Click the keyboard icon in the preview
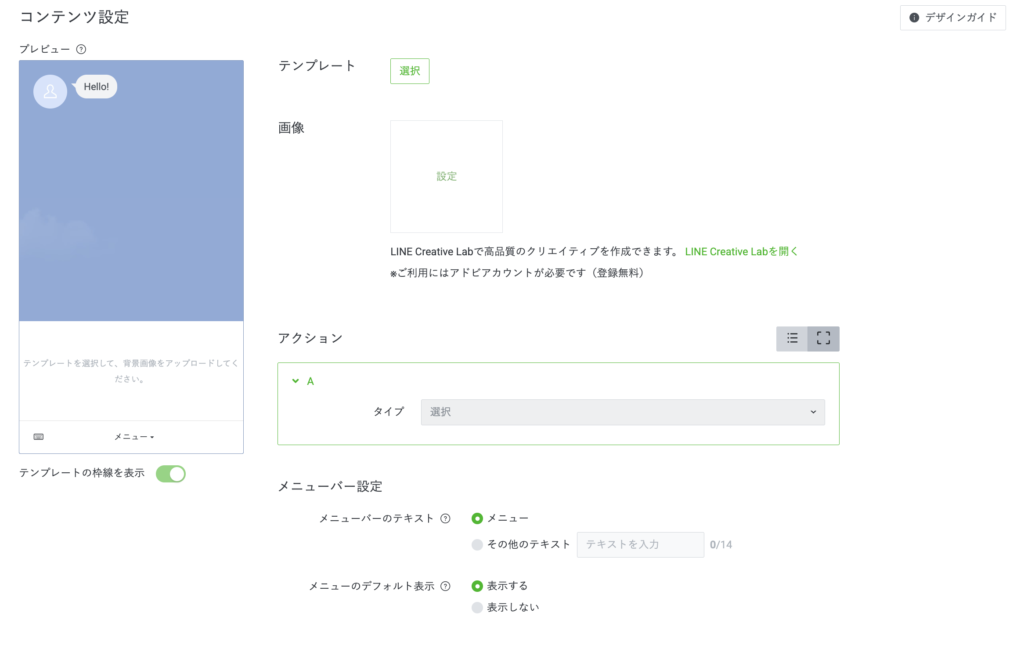Viewport: 1024px width, 645px height. click(x=39, y=437)
